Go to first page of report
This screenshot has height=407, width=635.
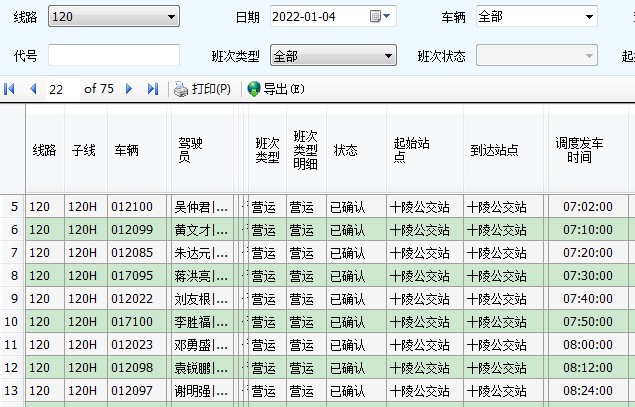click(x=10, y=89)
